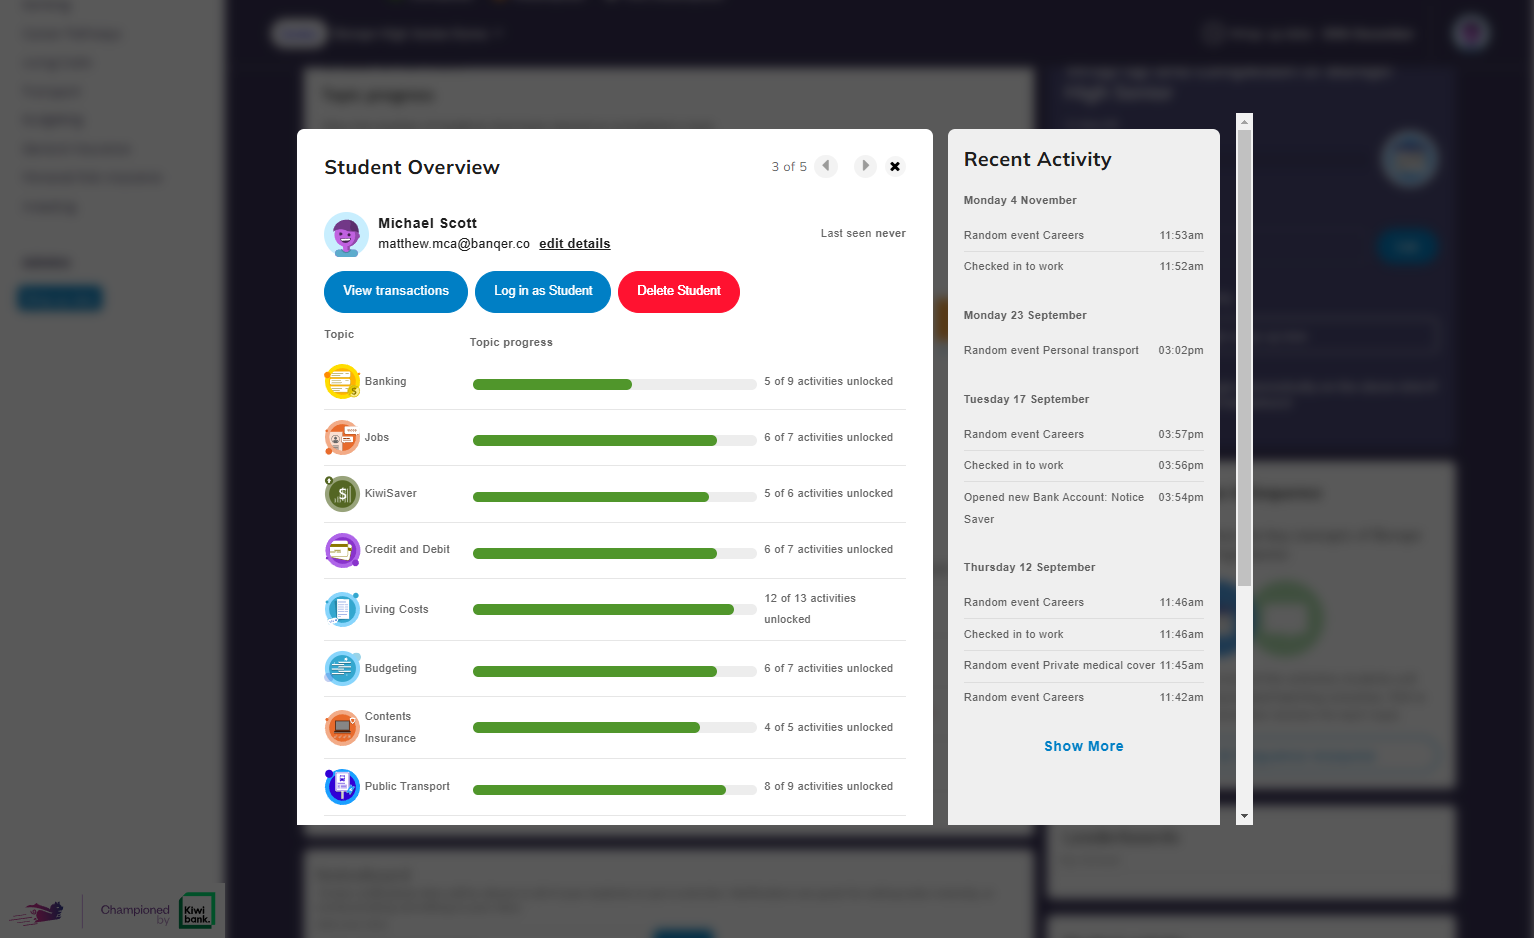Click the Jobs progress bar
The width and height of the screenshot is (1534, 938).
pyautogui.click(x=614, y=441)
